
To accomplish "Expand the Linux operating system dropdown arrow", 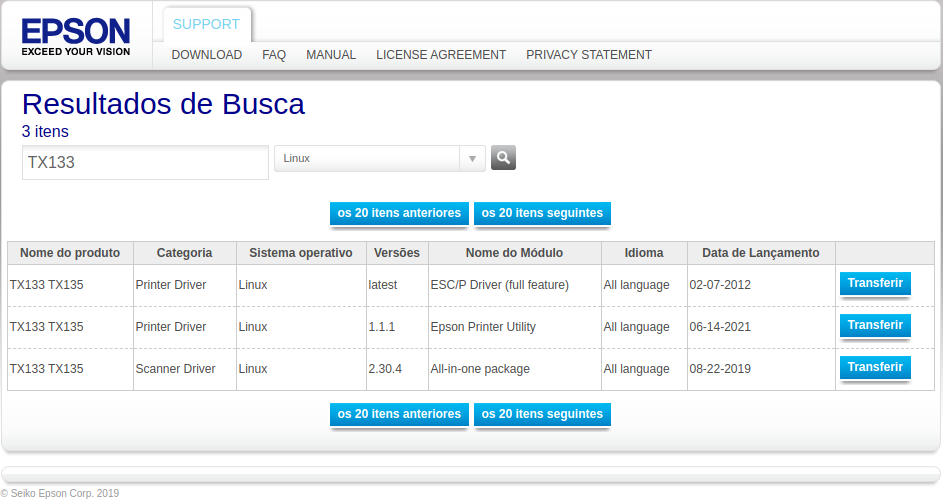I will pos(472,159).
